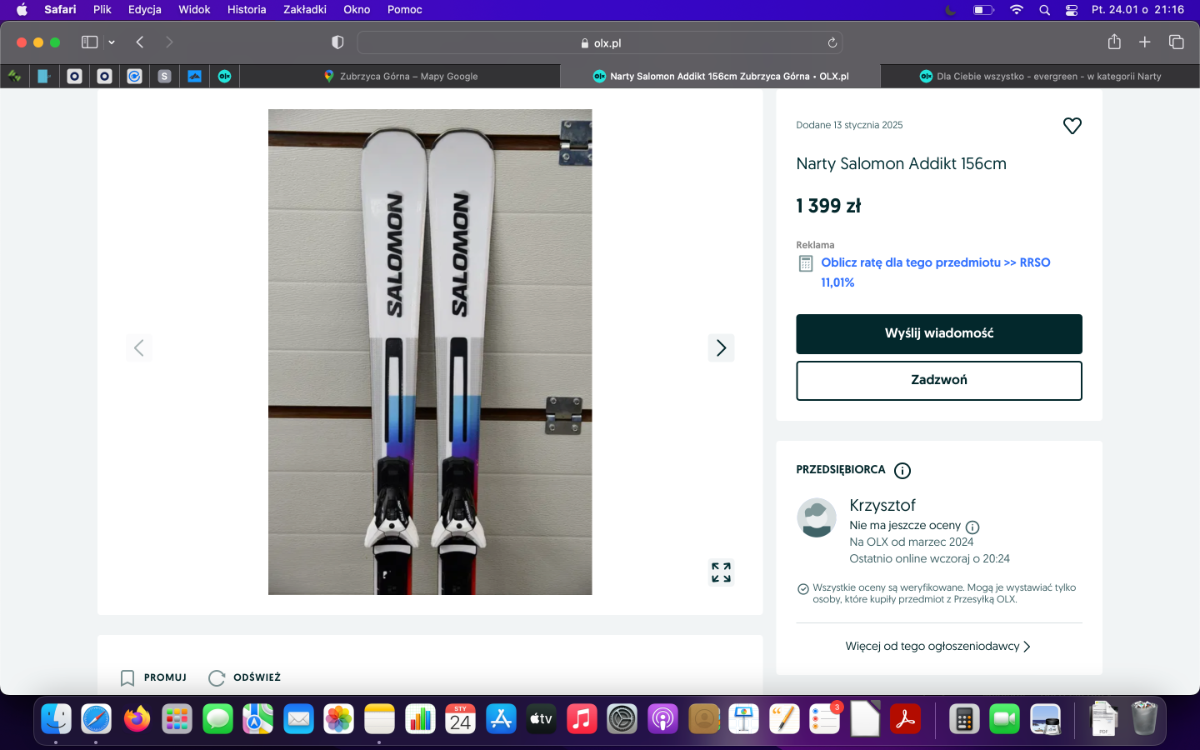Open the Trash in the Dock

pos(1144,718)
